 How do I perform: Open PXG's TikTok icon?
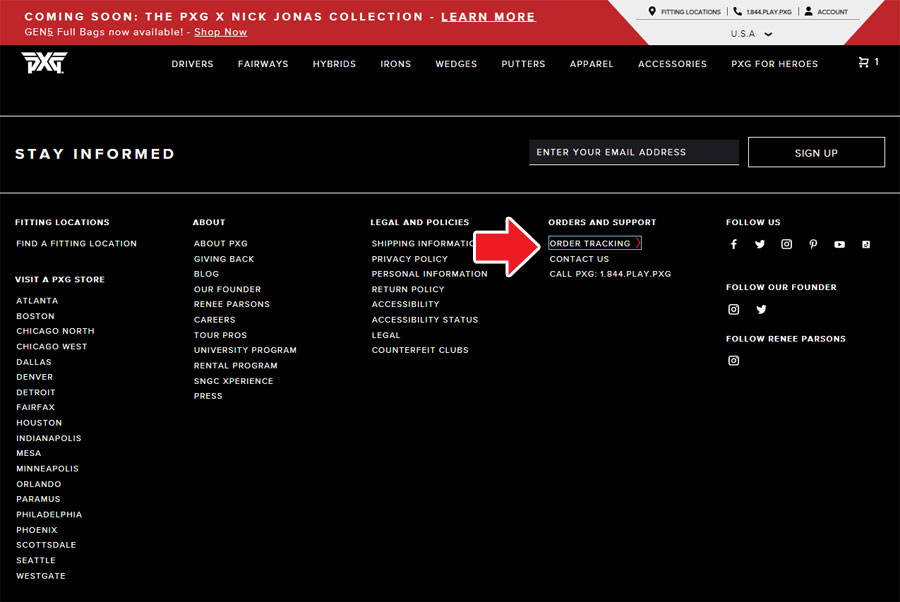(866, 244)
